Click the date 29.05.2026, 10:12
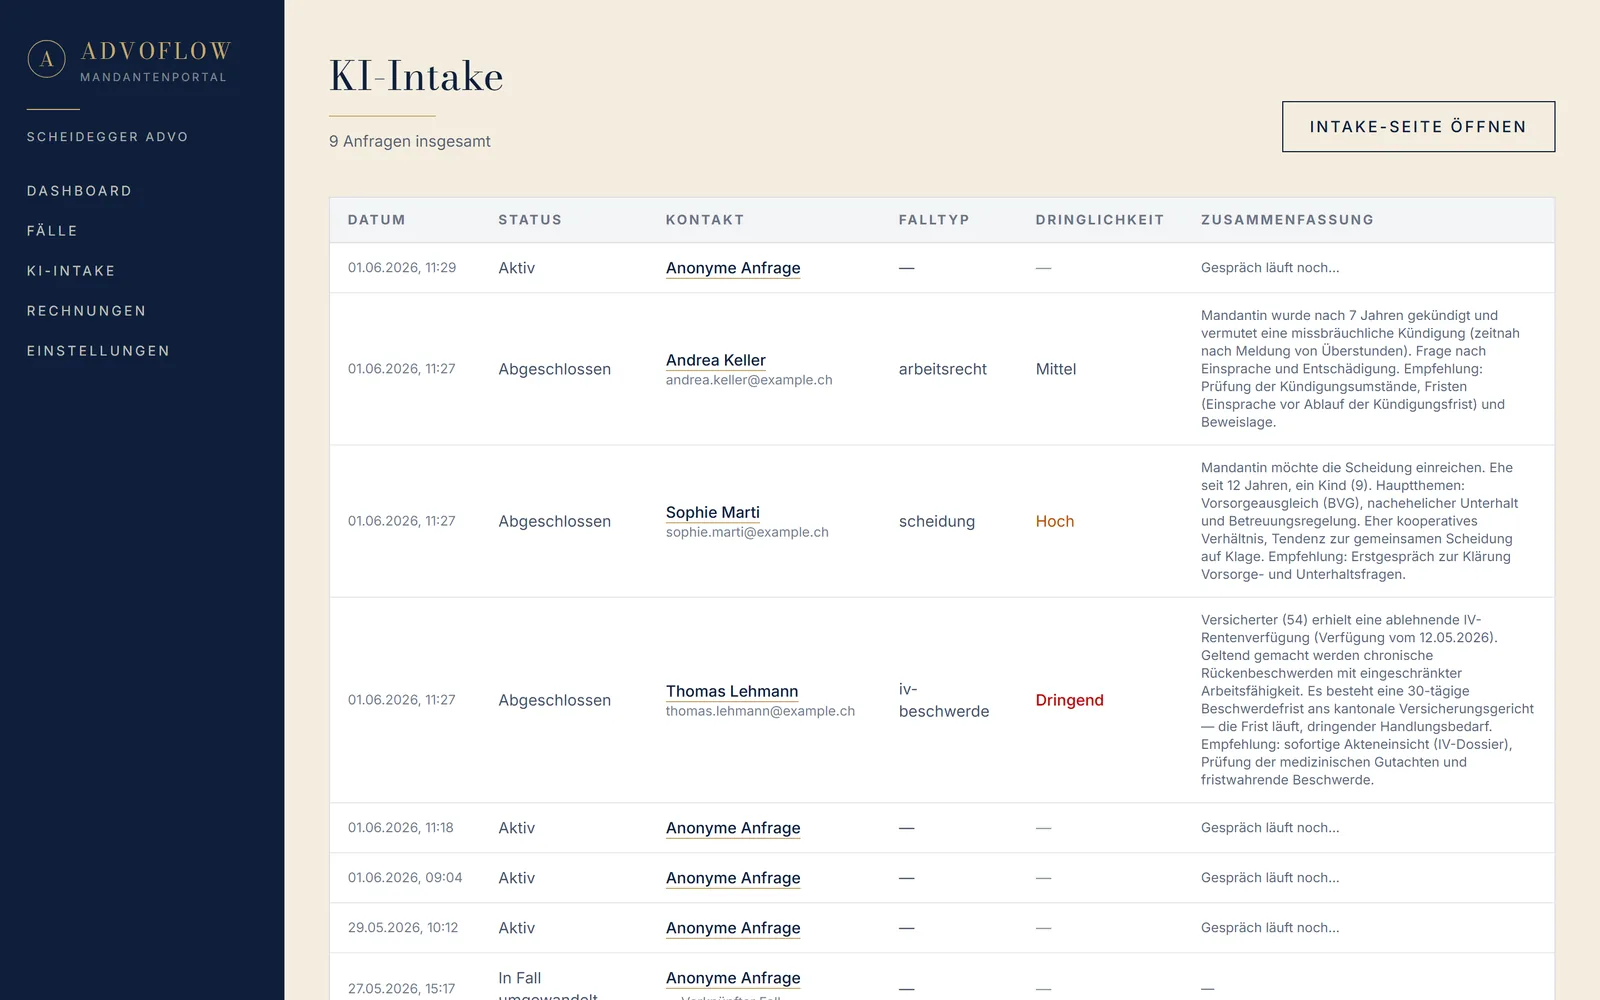 pyautogui.click(x=403, y=928)
